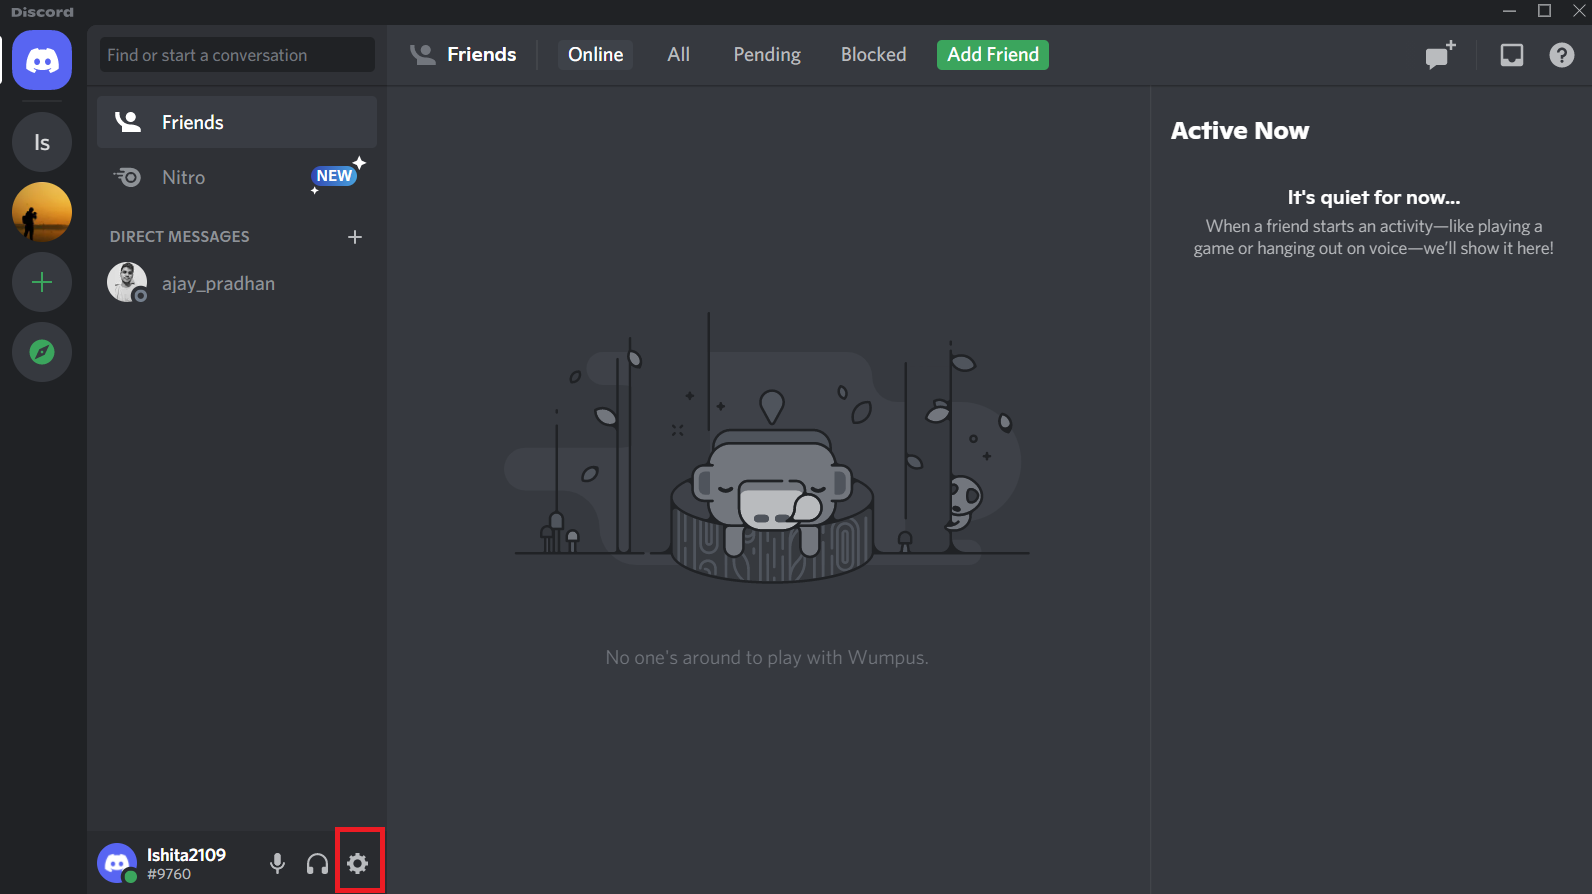1592x894 pixels.
Task: Open ajay_pradhan direct message
Action: click(x=237, y=283)
